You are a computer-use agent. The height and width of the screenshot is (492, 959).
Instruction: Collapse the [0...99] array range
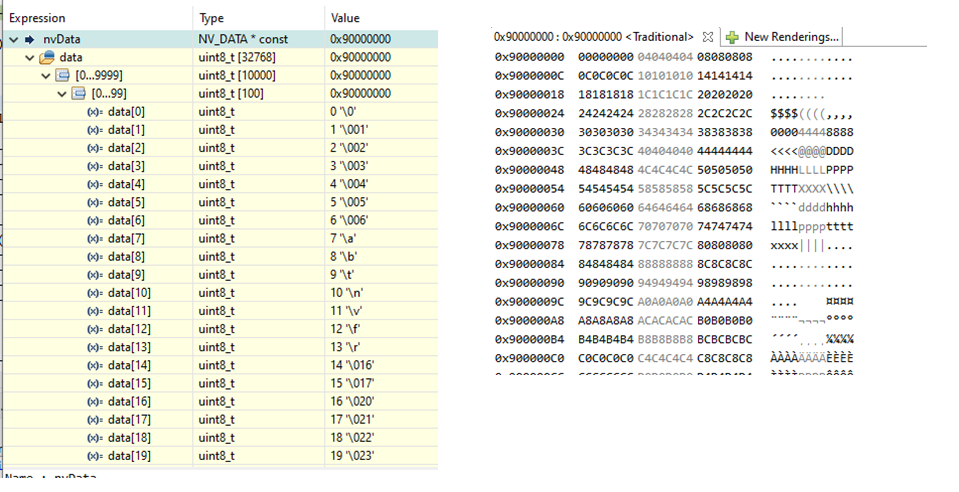tap(62, 94)
